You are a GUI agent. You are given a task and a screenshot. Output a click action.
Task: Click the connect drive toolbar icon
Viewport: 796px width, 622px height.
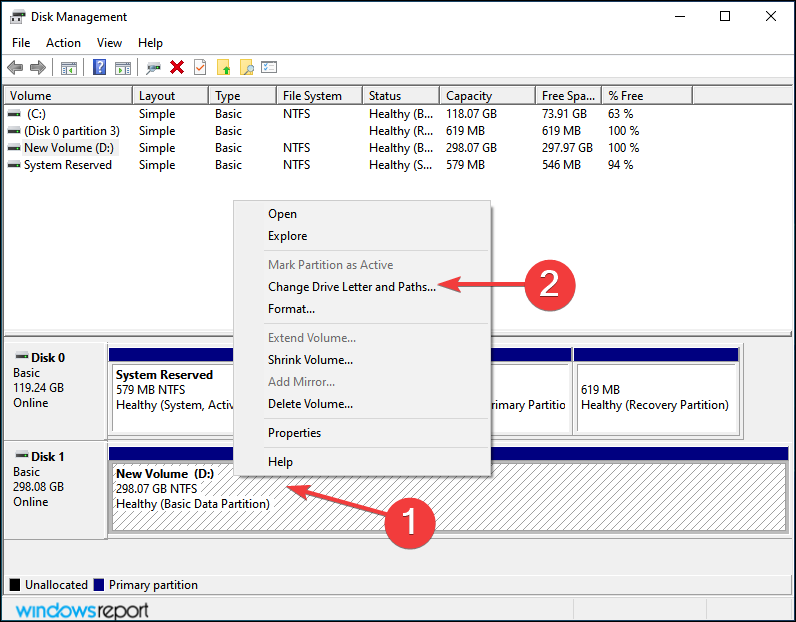coord(153,67)
